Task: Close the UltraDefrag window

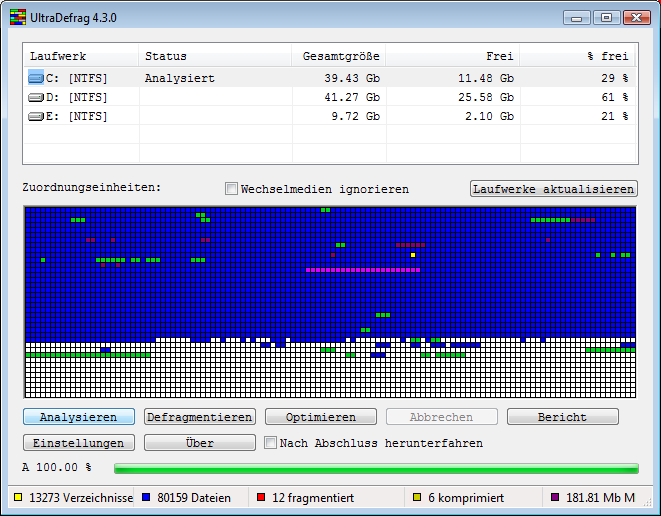Action: pos(637,18)
